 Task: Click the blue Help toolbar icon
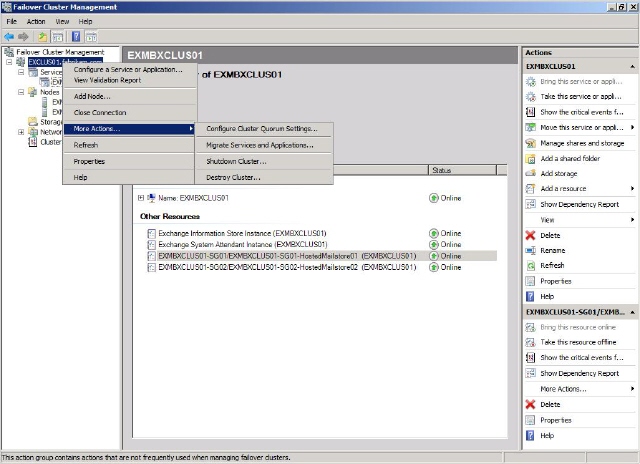click(76, 37)
